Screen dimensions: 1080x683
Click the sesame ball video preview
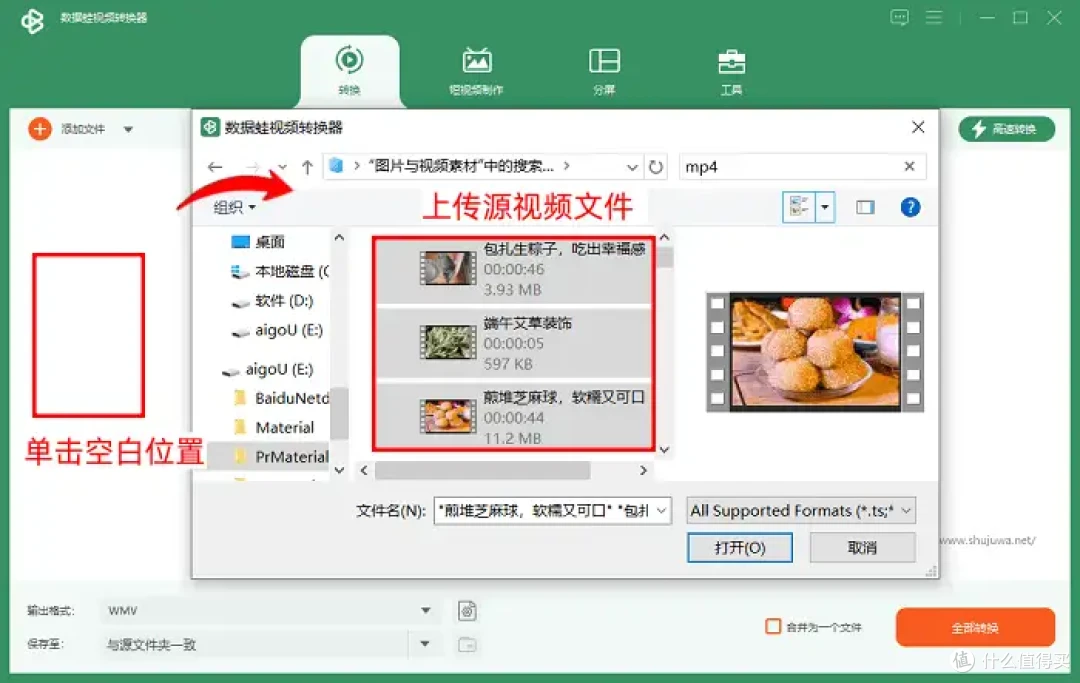(815, 352)
